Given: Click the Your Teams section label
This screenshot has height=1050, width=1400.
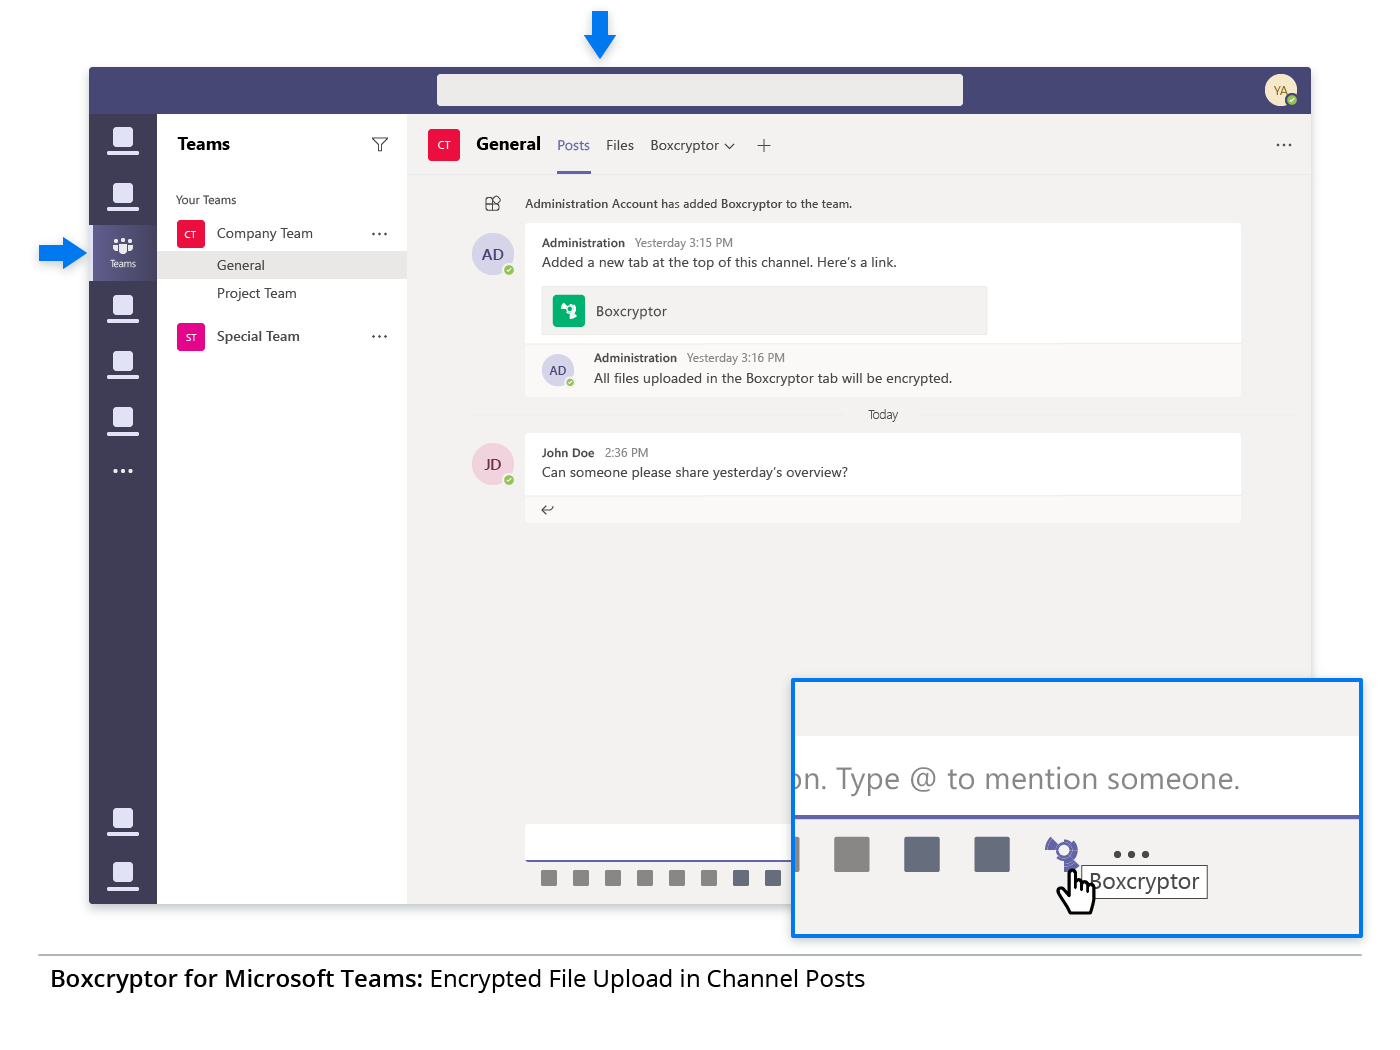Looking at the screenshot, I should point(206,200).
